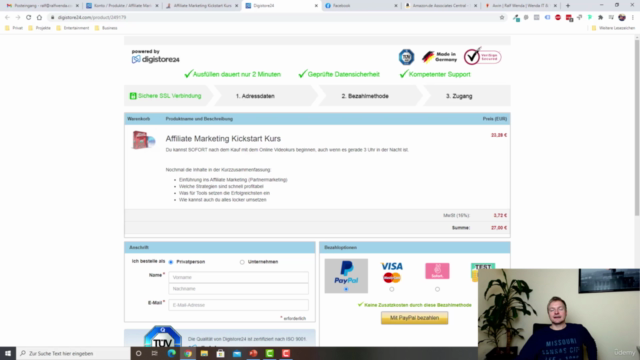
Task: Switch to the Posteingang mail tab
Action: click(41, 6)
